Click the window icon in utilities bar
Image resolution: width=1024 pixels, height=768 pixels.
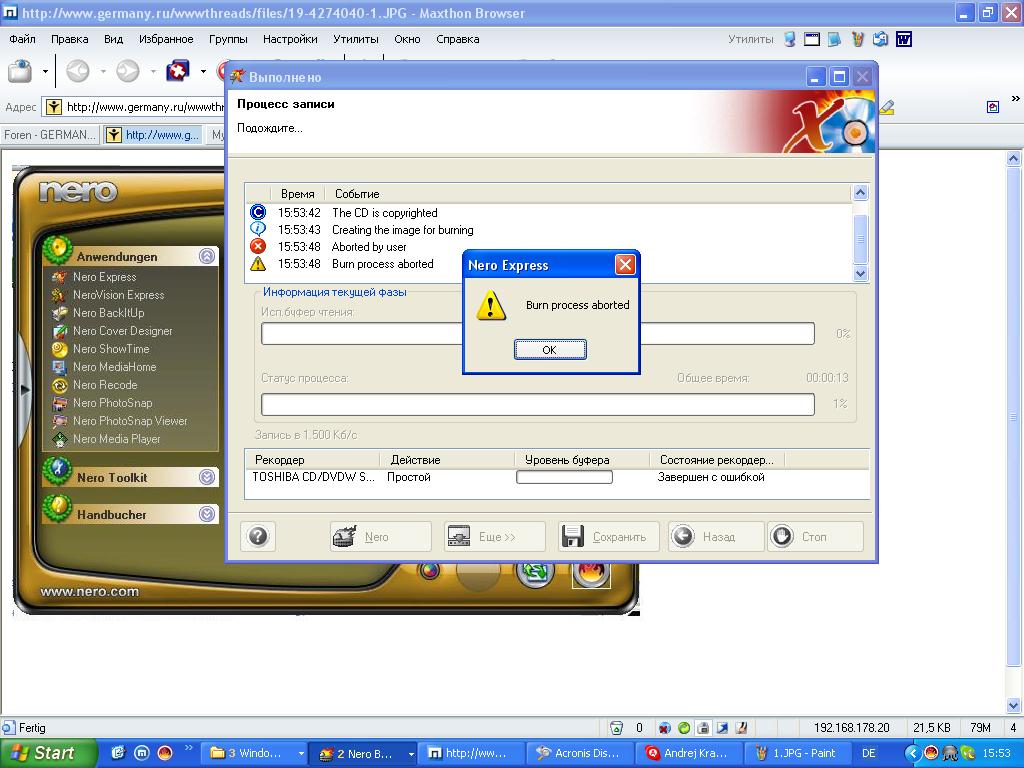tap(812, 40)
